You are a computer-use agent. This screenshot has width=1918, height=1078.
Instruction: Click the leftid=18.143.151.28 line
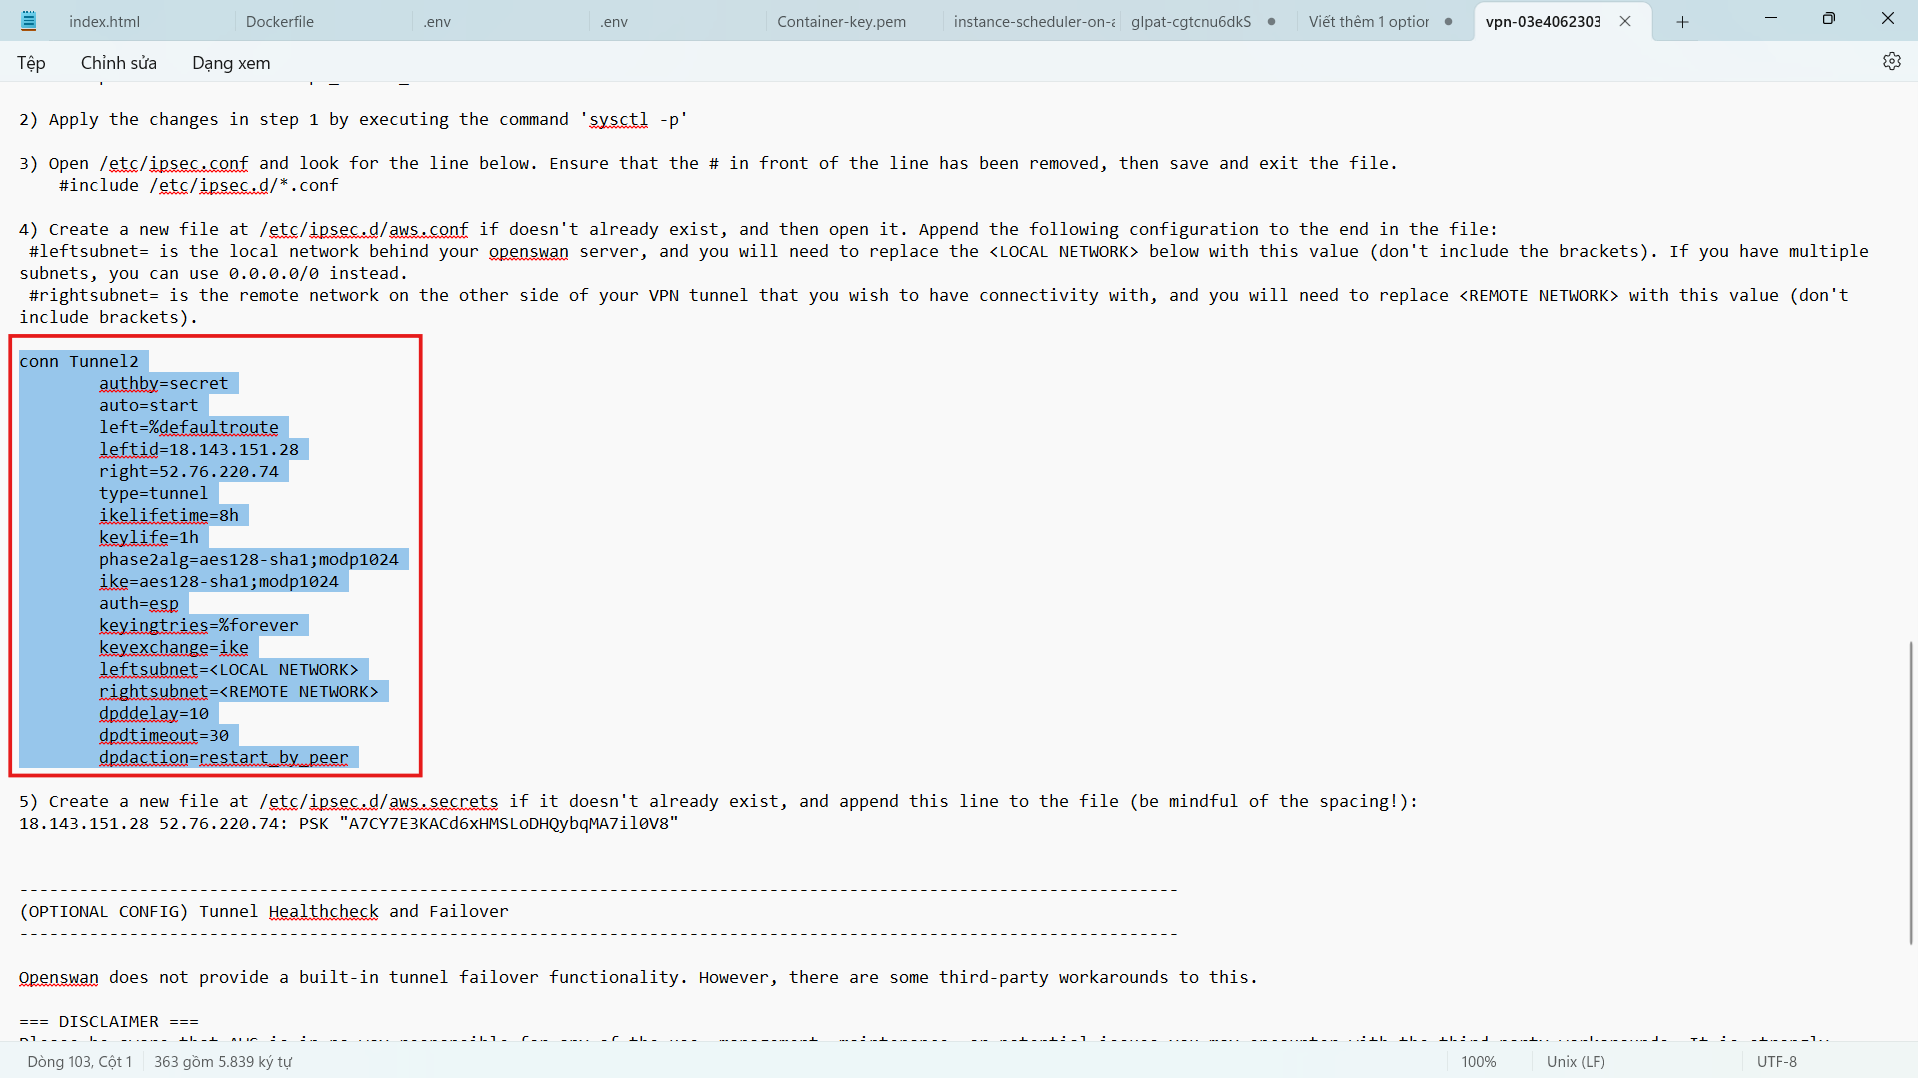point(199,449)
